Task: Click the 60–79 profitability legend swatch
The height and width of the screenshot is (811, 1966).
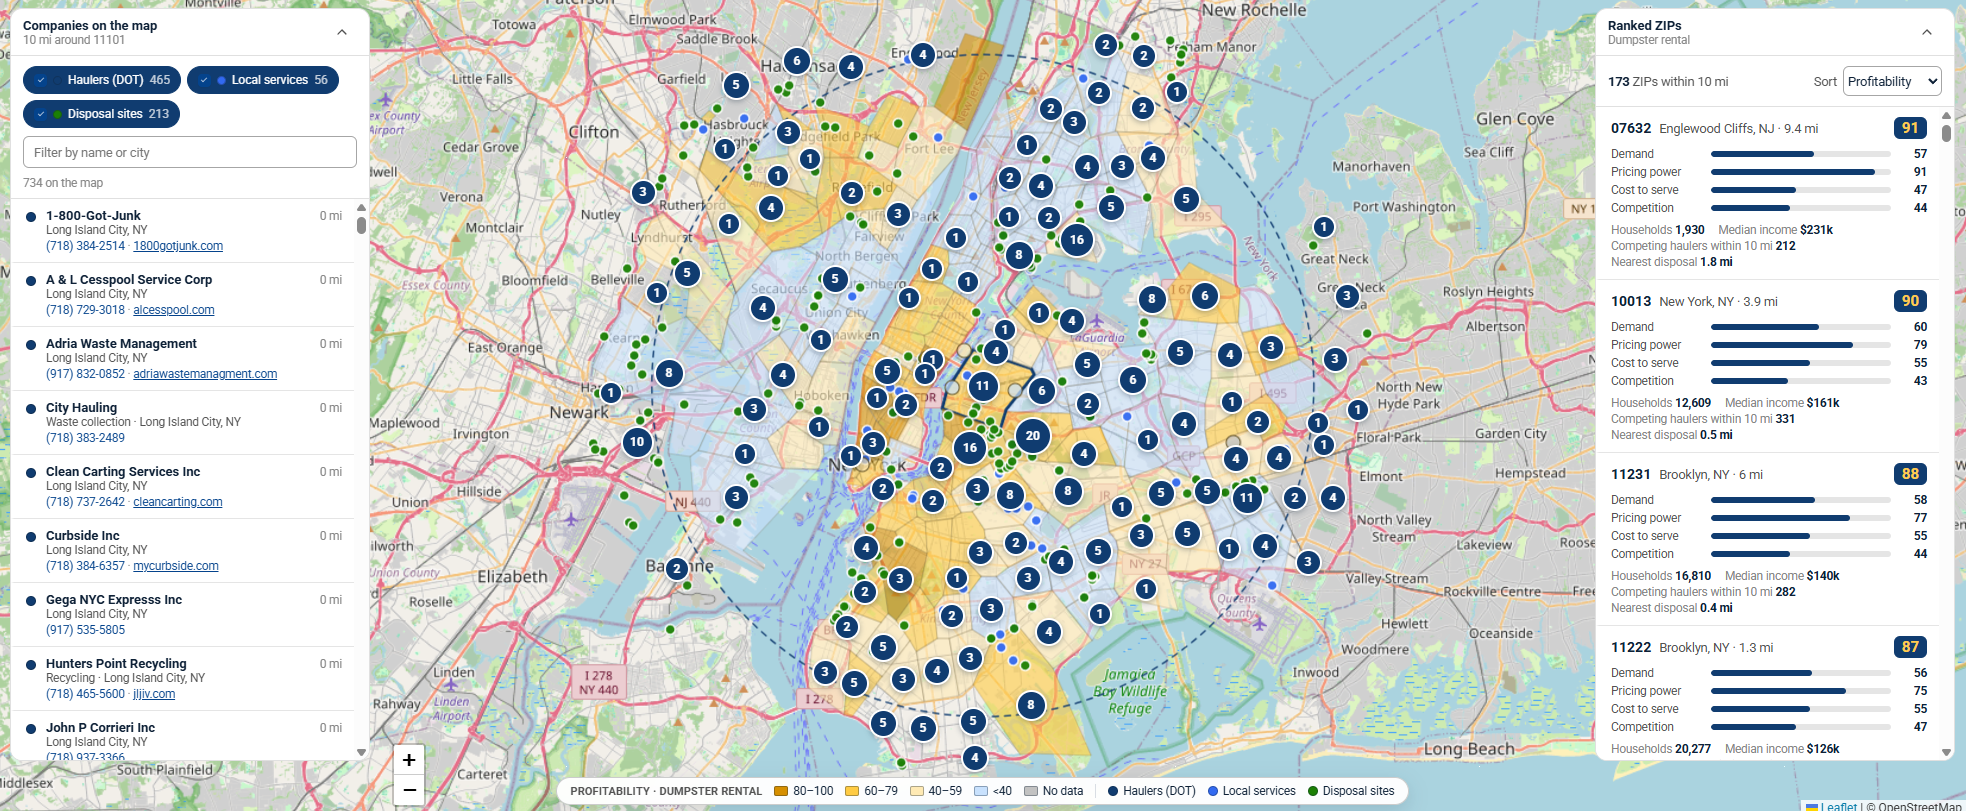Action: coord(852,791)
